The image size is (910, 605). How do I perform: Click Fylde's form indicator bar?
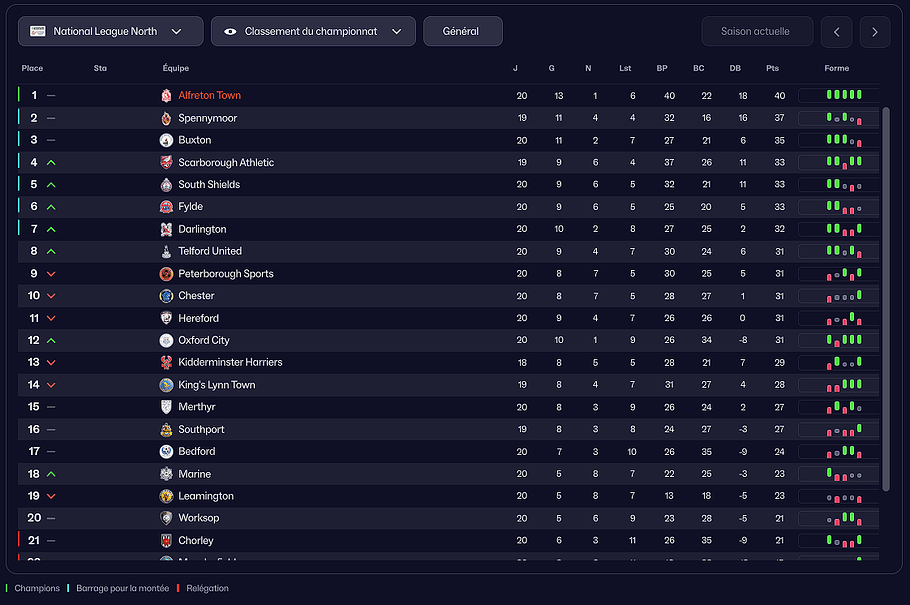click(x=836, y=207)
